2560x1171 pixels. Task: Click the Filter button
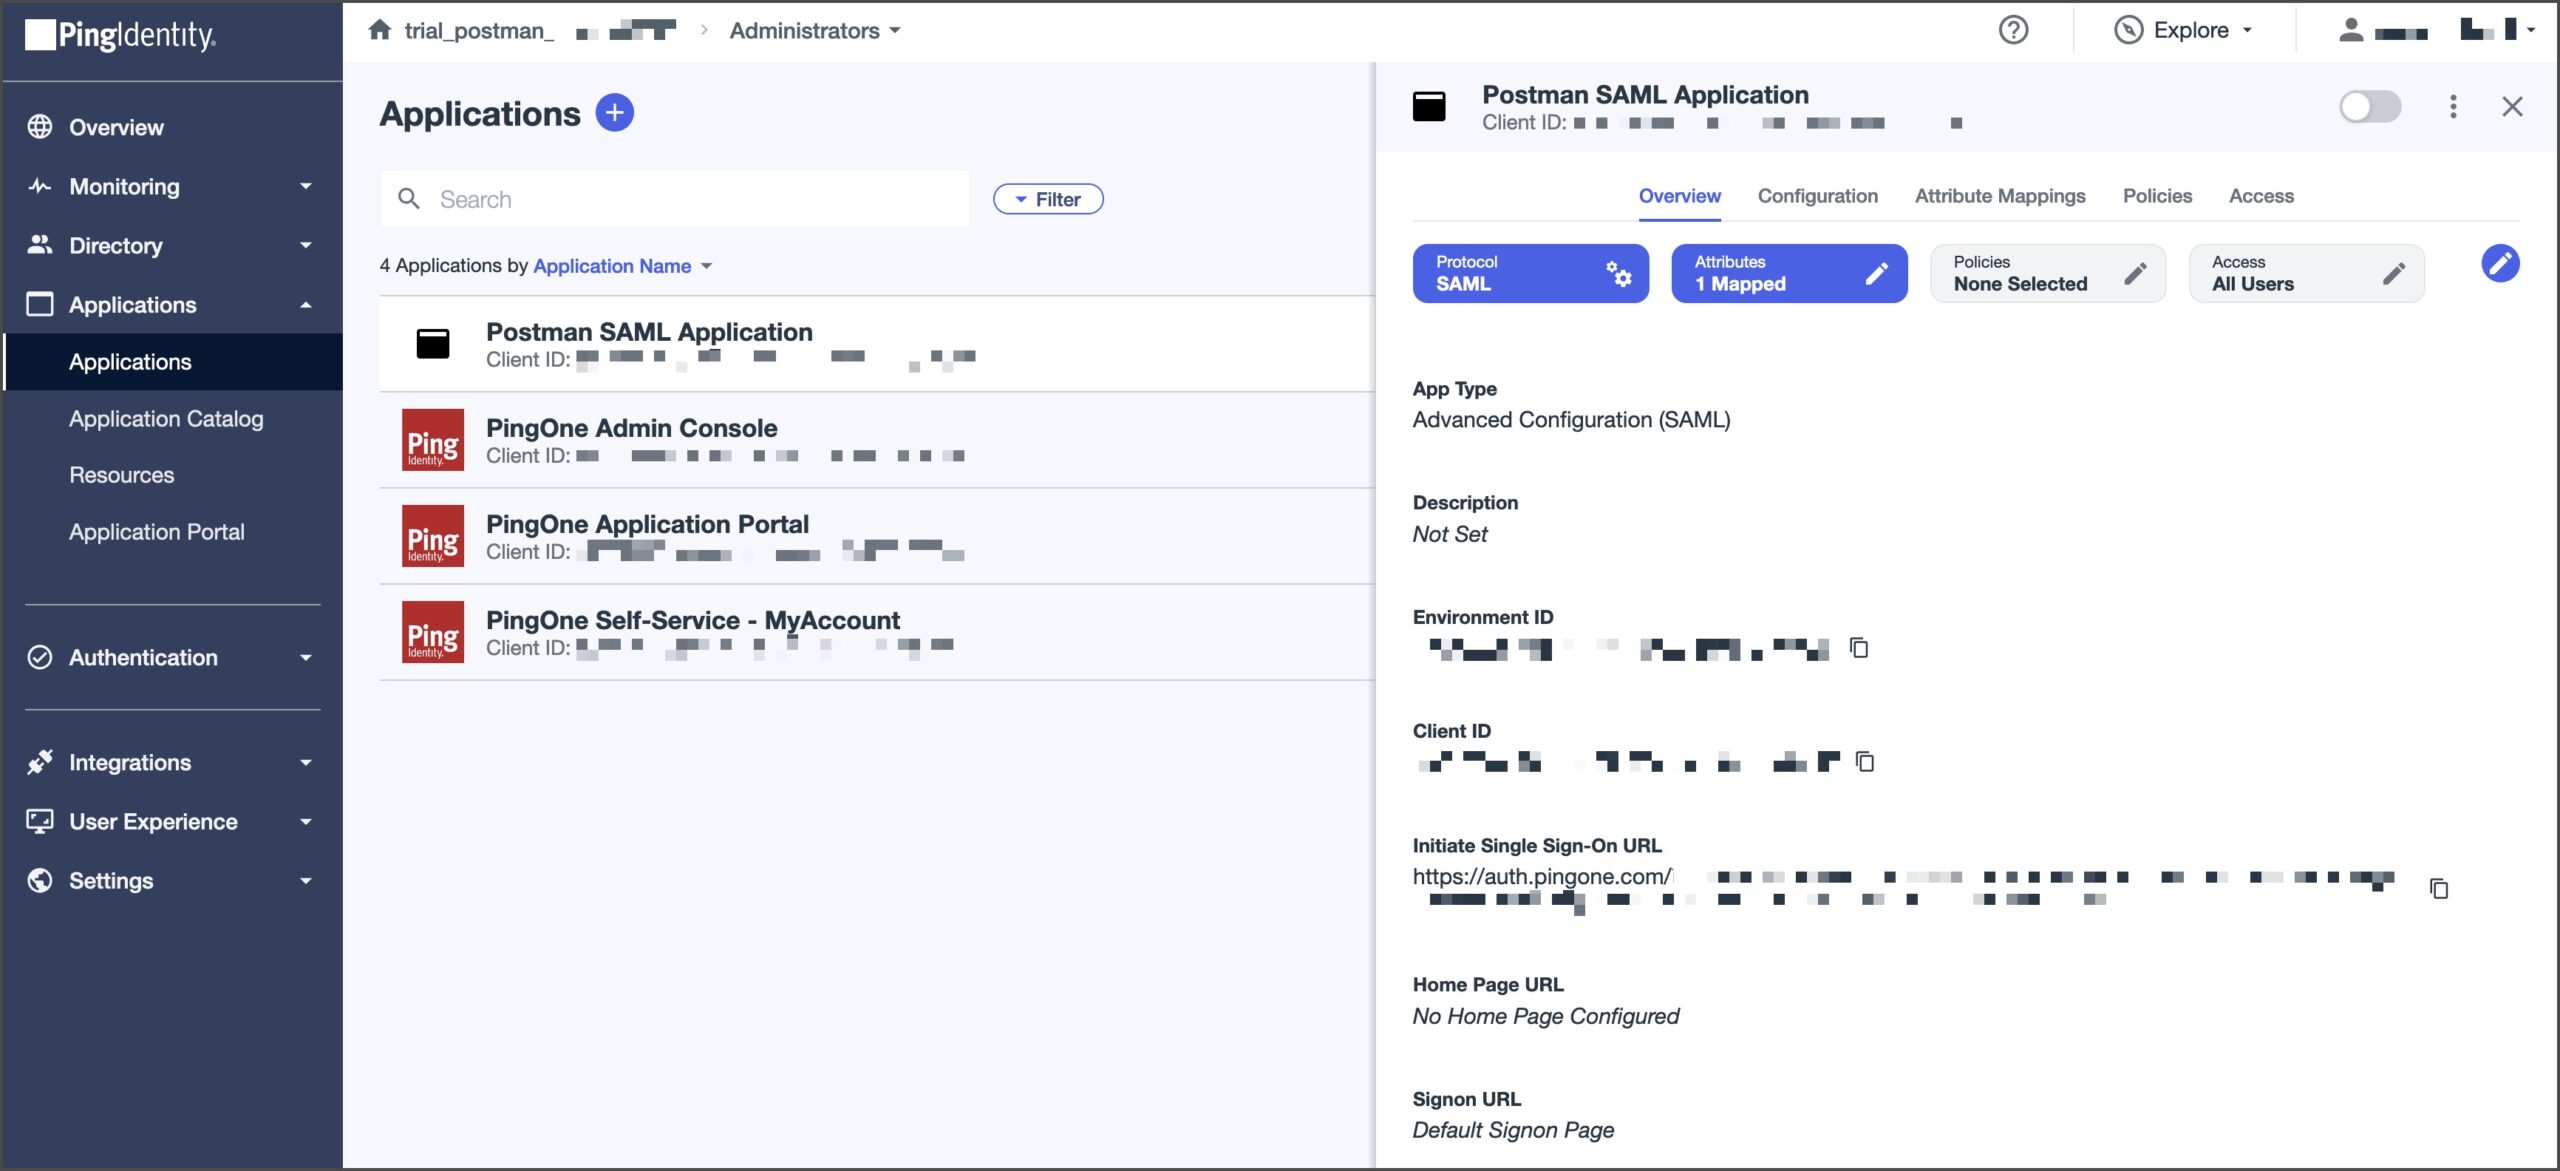[x=1048, y=198]
